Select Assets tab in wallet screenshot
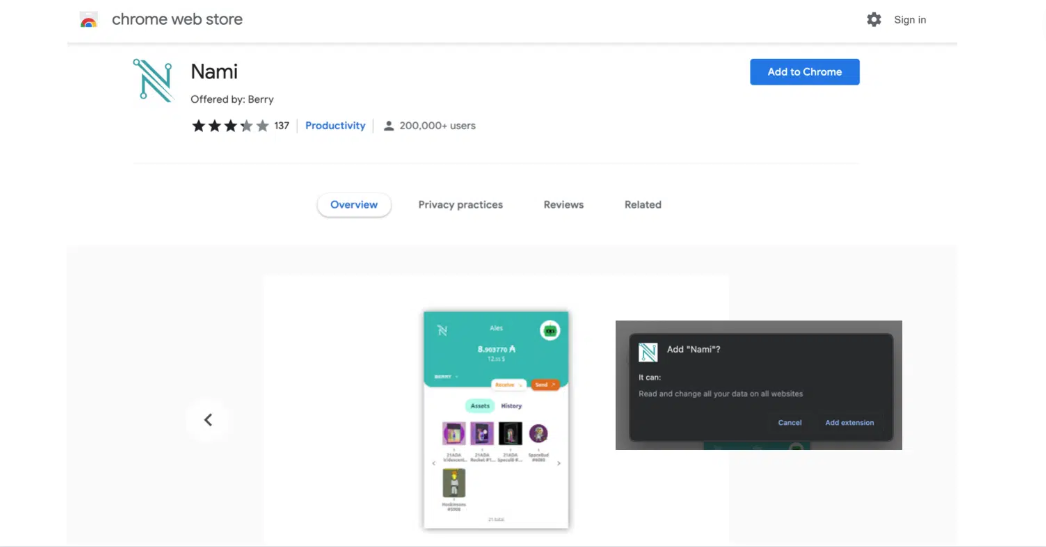This screenshot has width=1046, height=547. click(x=480, y=406)
